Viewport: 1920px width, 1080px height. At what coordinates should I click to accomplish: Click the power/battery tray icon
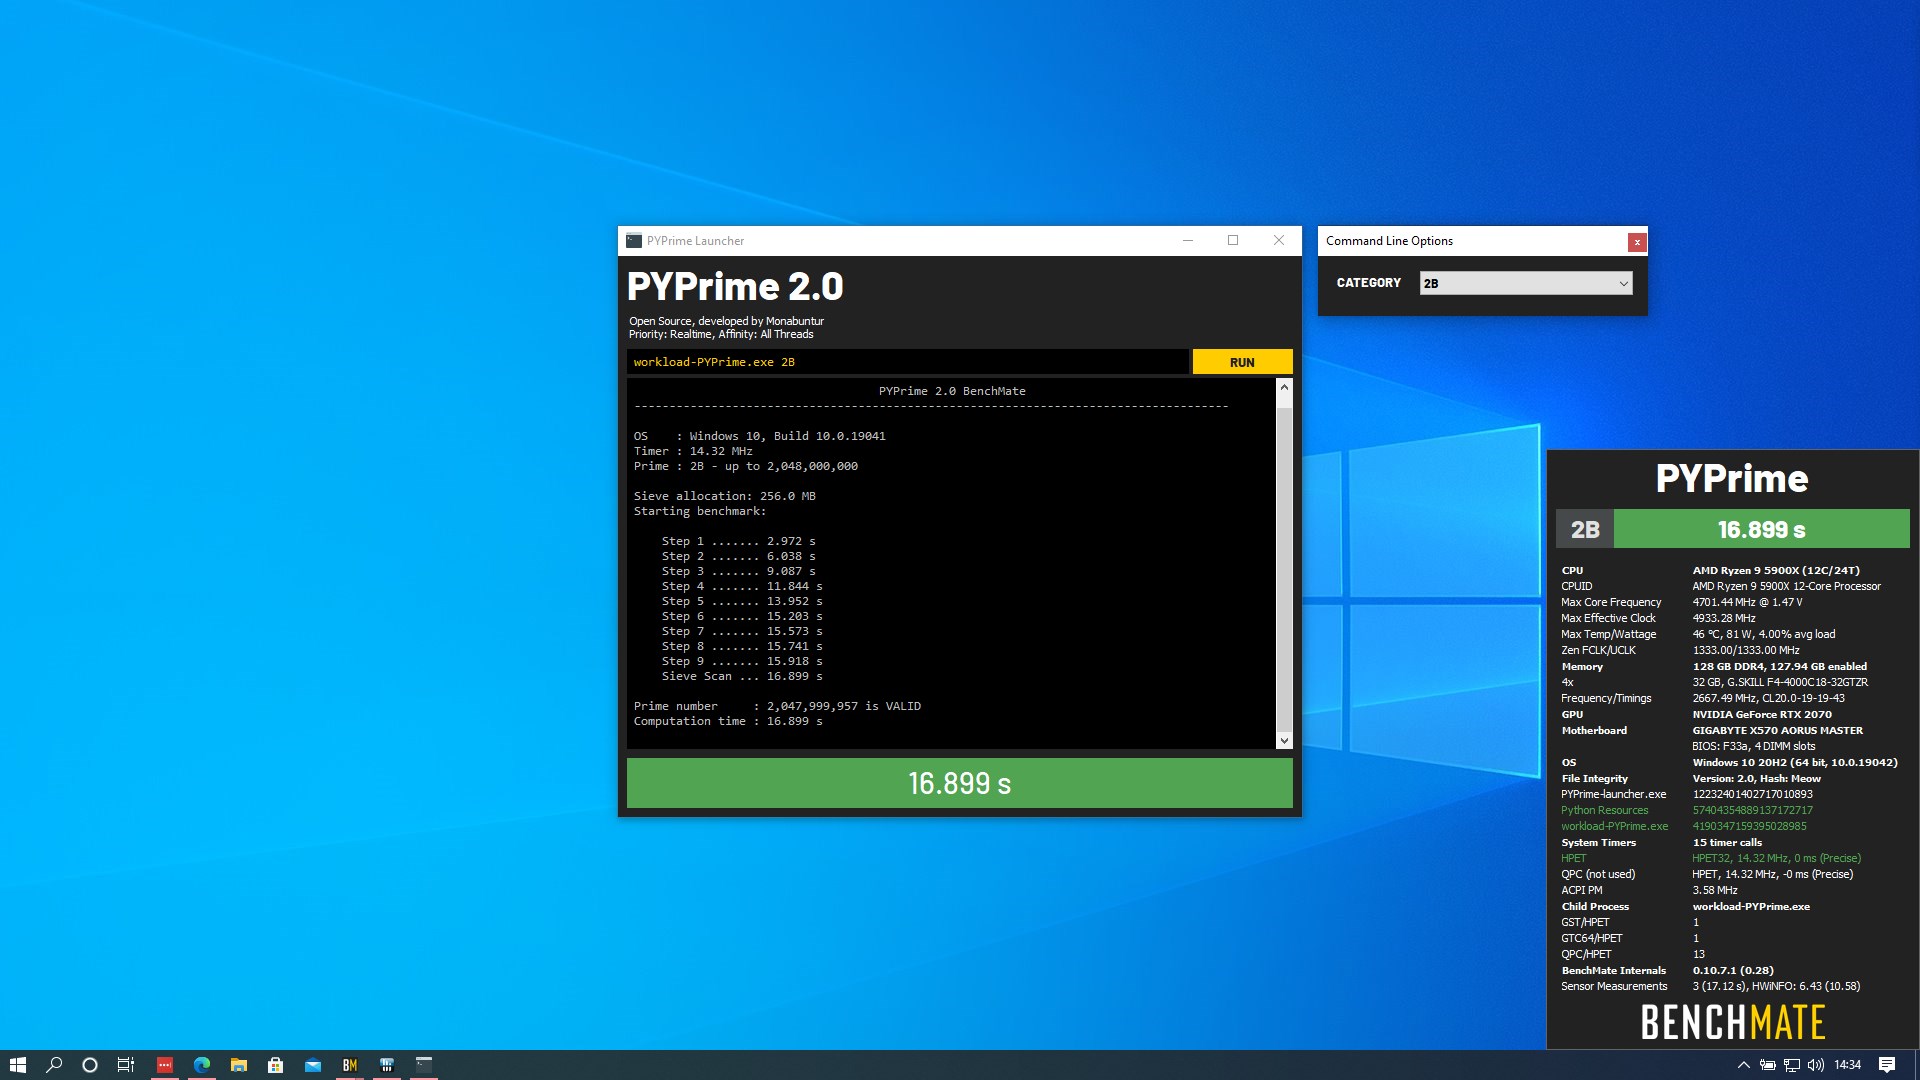click(1768, 1065)
